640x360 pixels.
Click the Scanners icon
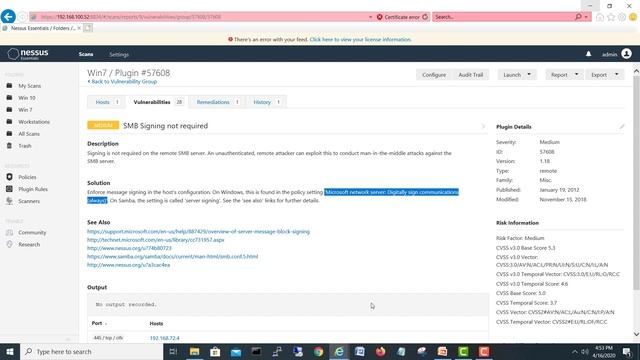(9, 201)
